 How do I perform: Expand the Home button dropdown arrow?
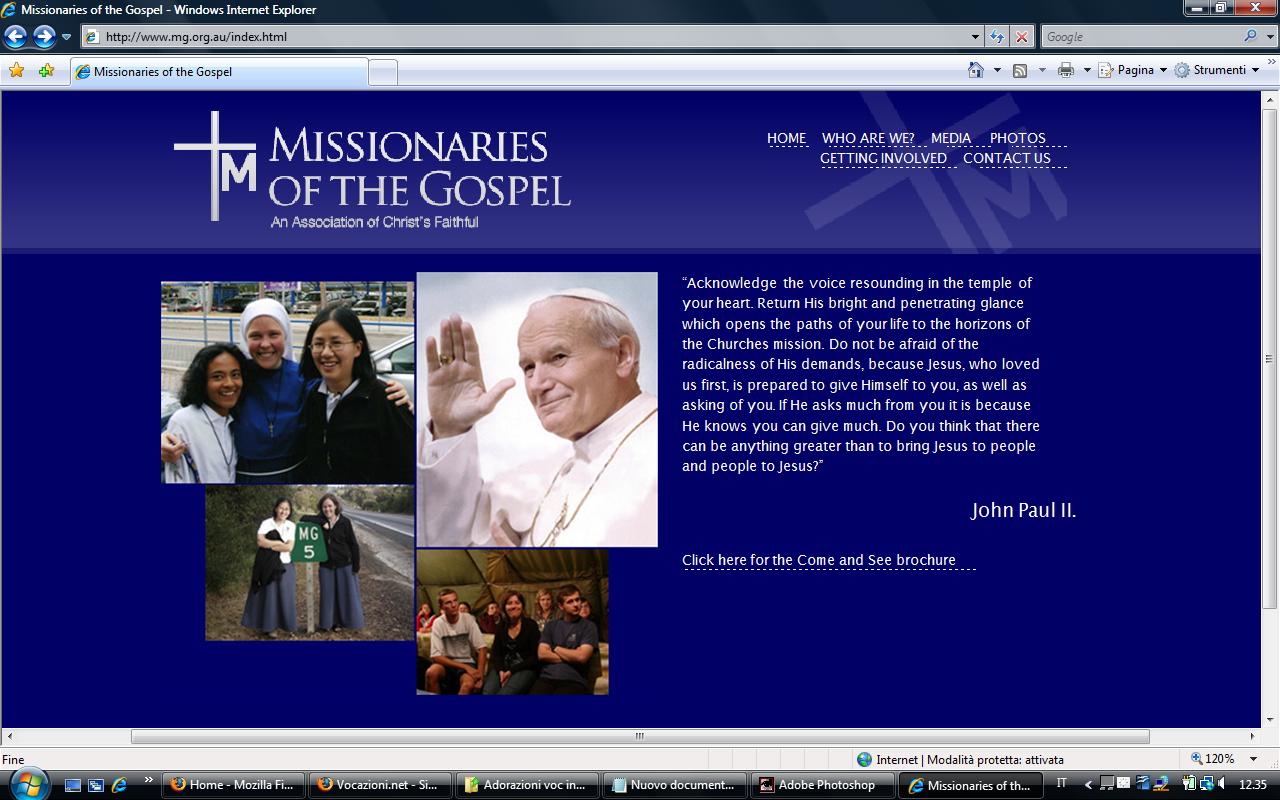coord(997,70)
